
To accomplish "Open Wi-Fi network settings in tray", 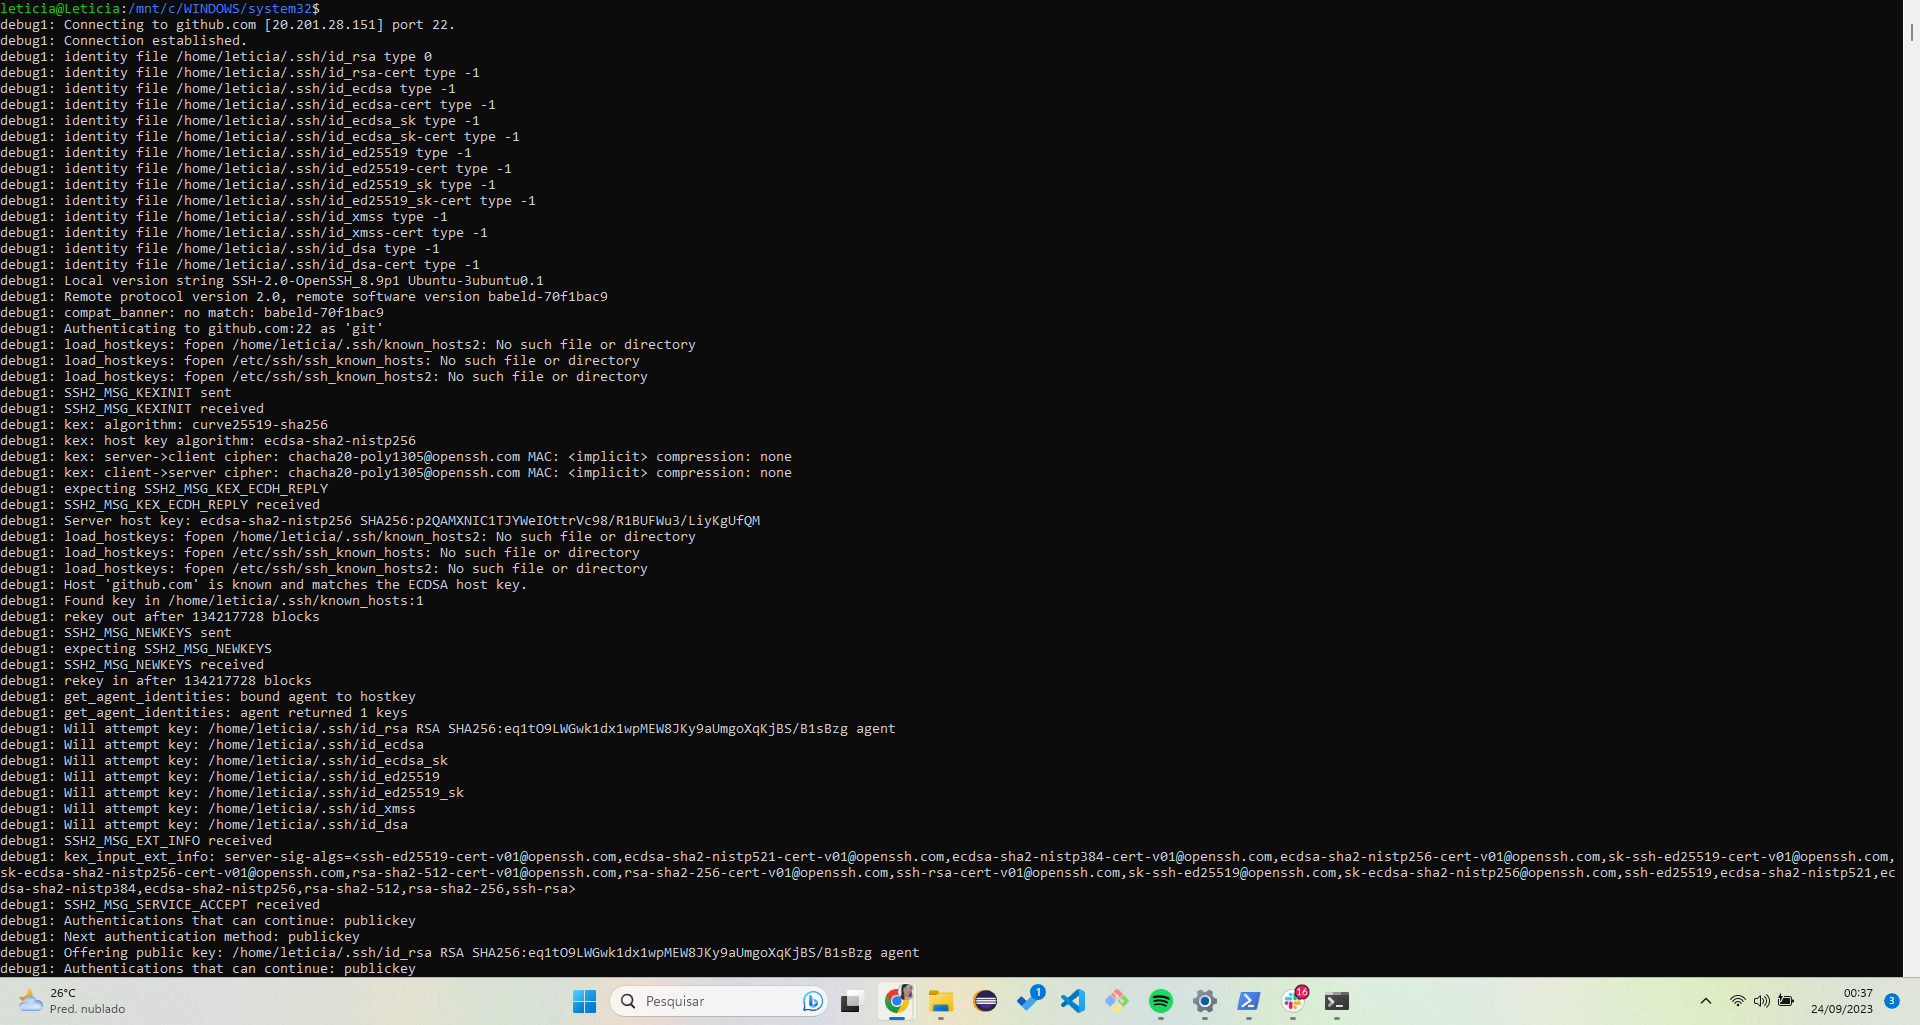I will [1738, 1001].
